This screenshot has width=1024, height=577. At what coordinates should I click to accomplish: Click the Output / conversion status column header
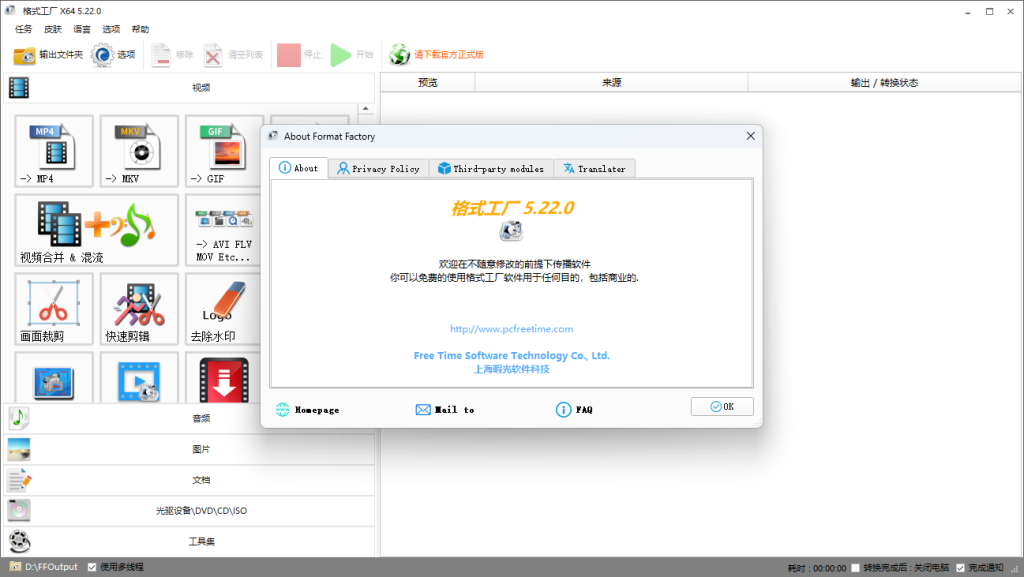(x=884, y=82)
